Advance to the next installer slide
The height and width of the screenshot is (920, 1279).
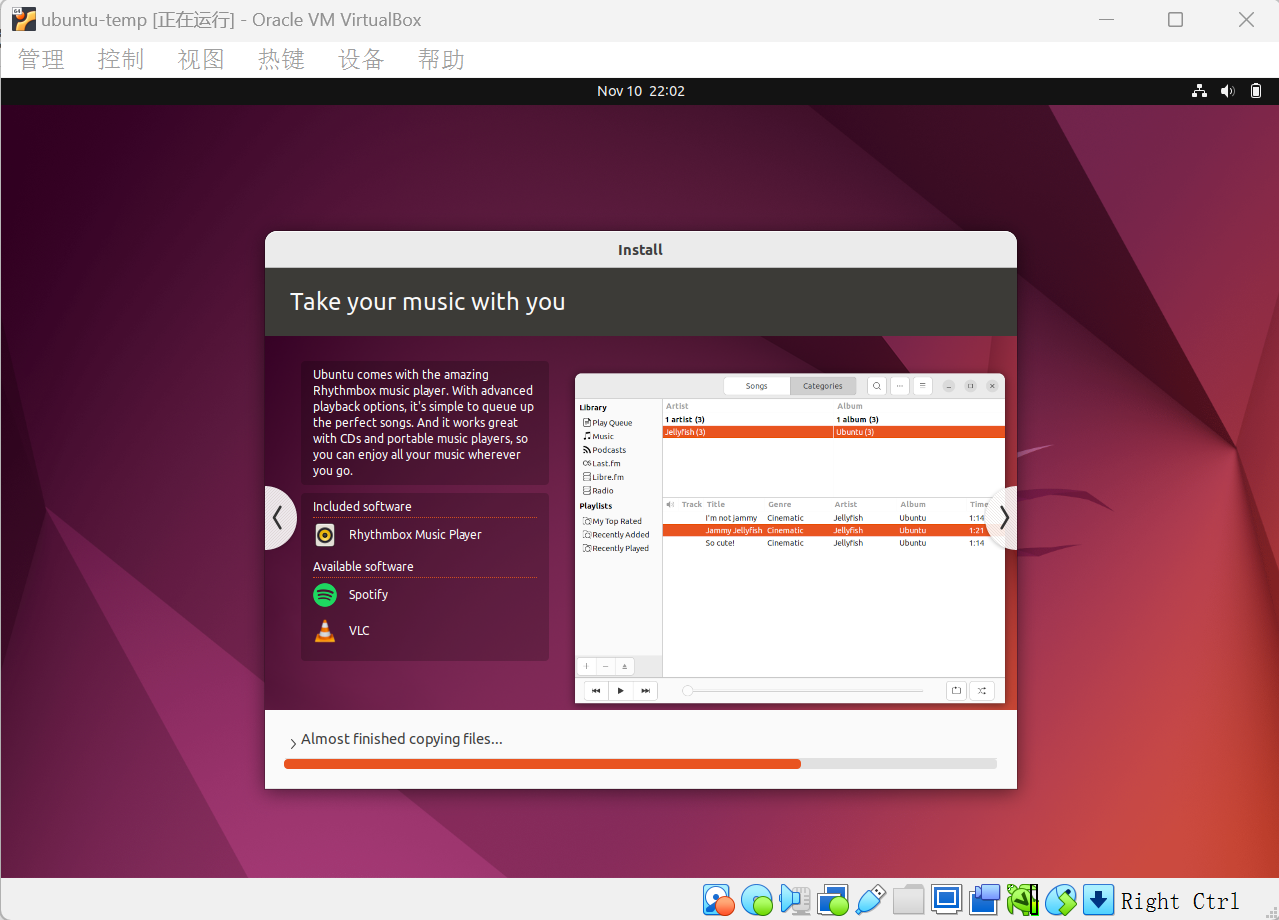pos(1003,518)
